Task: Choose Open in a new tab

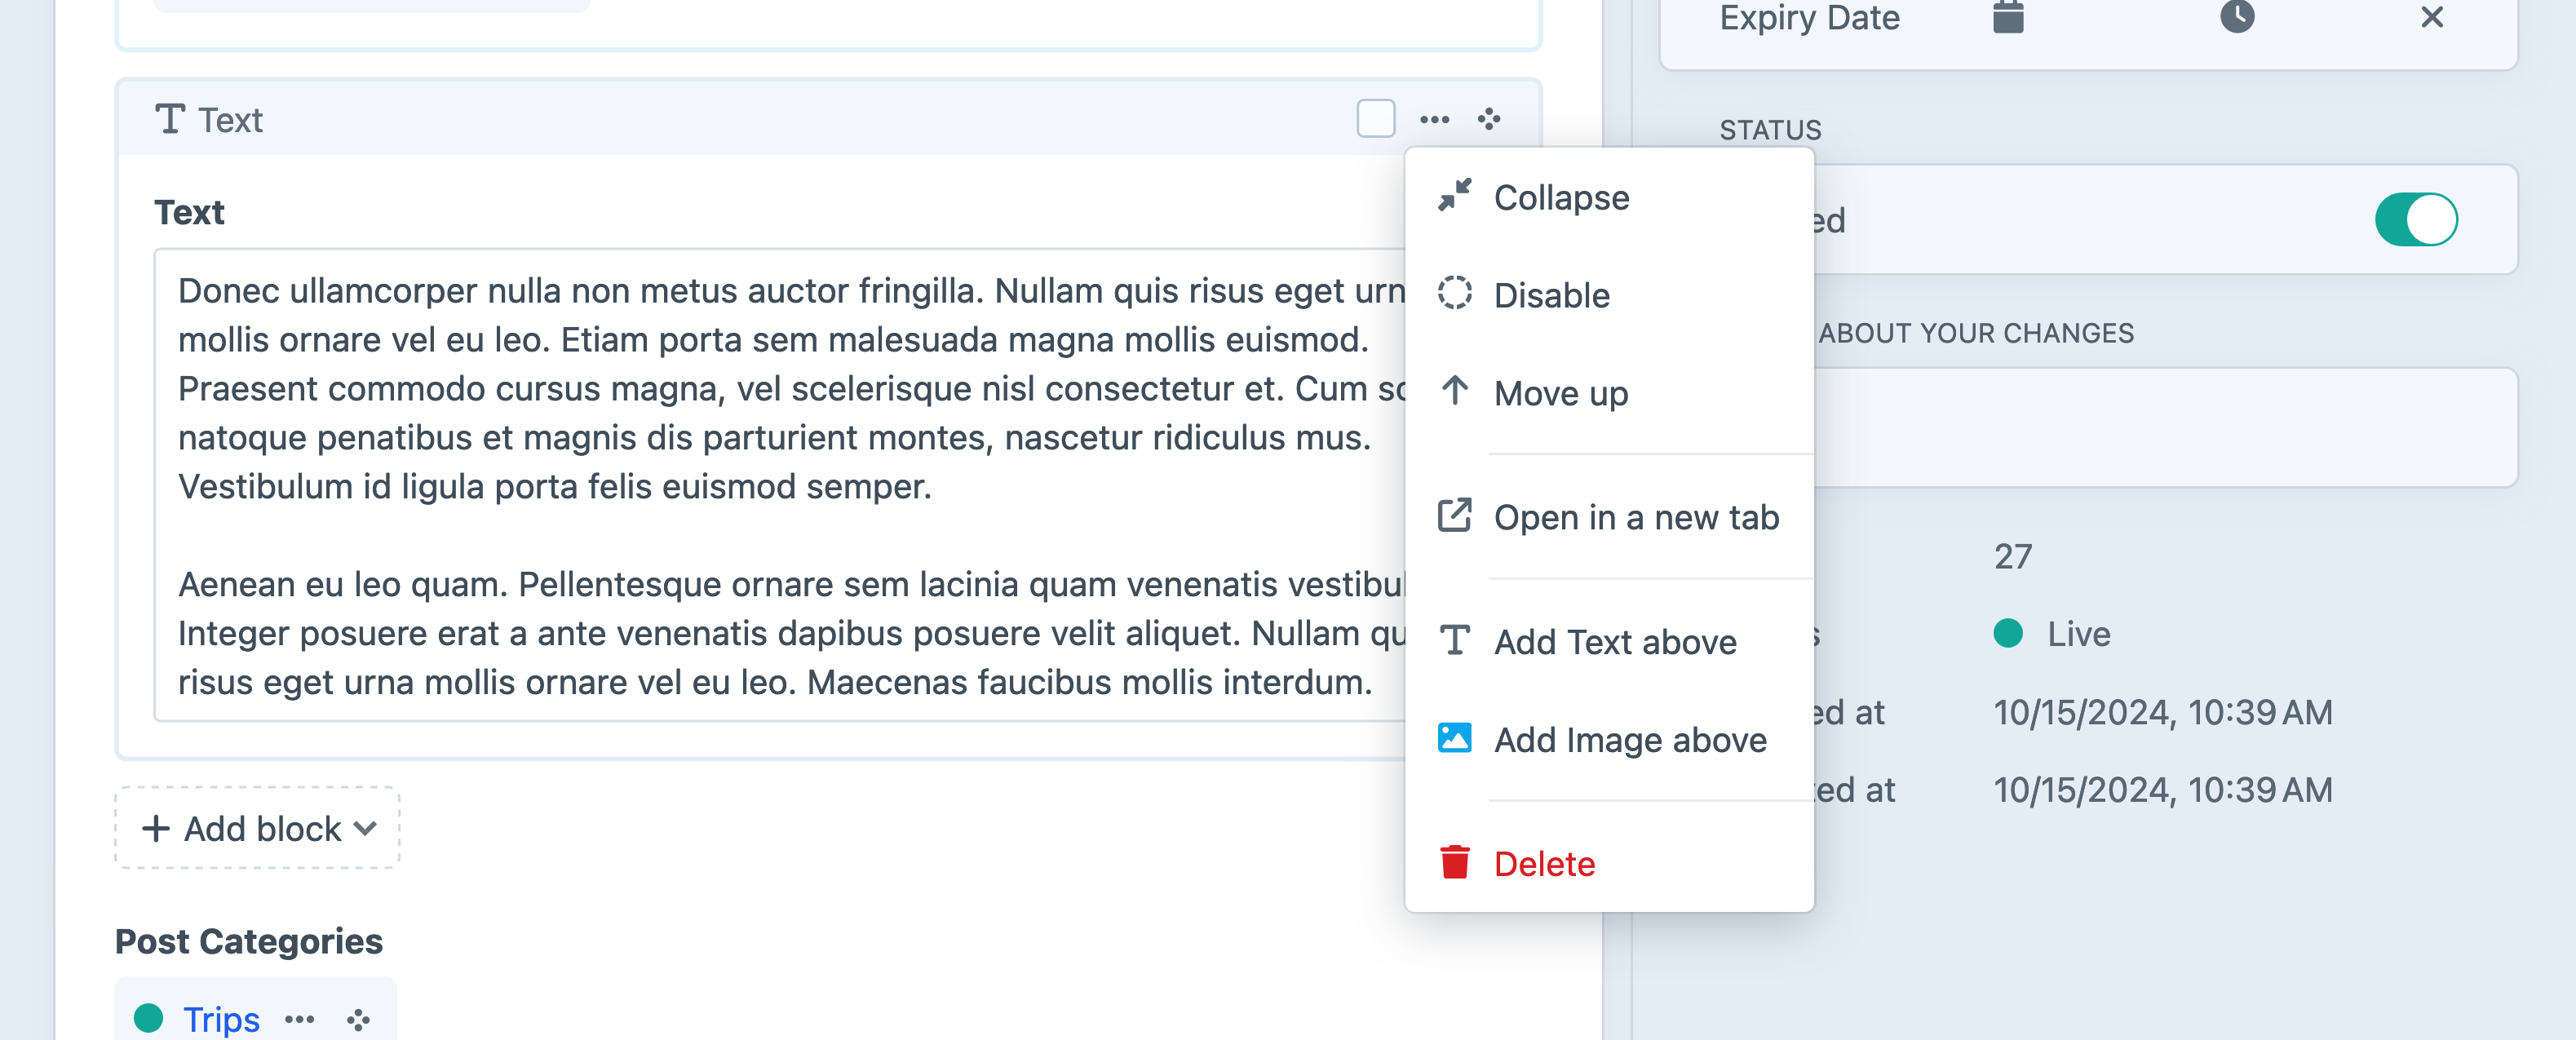Action: tap(1636, 517)
